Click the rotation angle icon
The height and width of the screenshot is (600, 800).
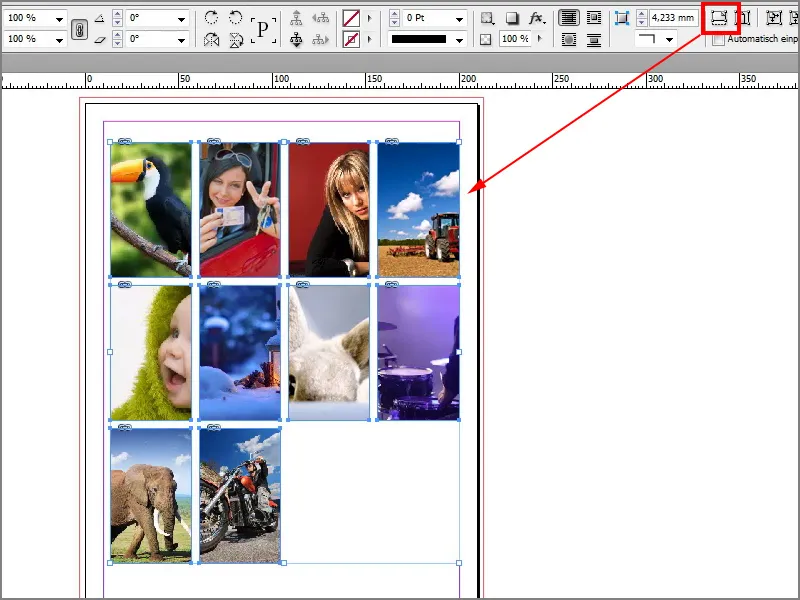point(100,18)
